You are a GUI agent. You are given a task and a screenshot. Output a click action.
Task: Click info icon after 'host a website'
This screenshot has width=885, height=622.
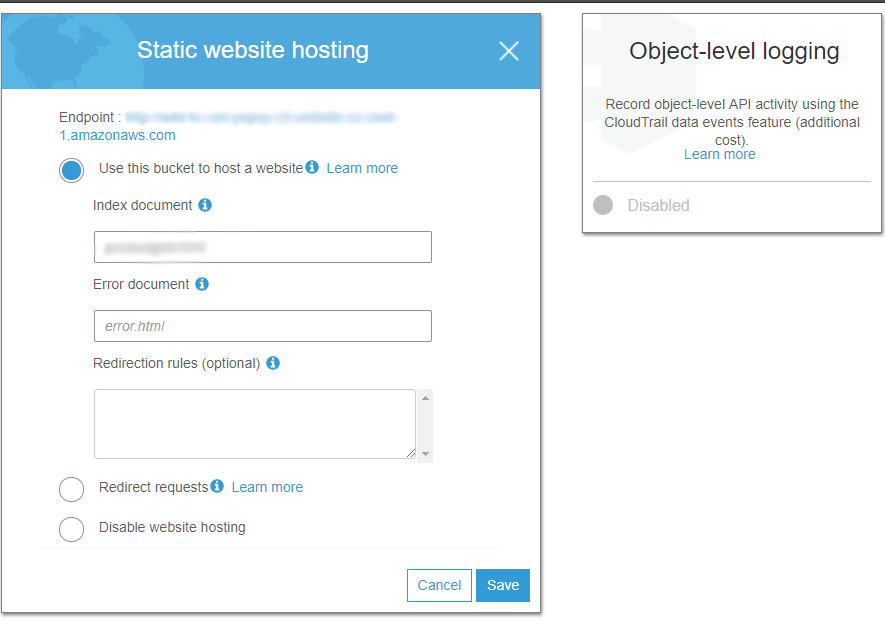pos(312,167)
